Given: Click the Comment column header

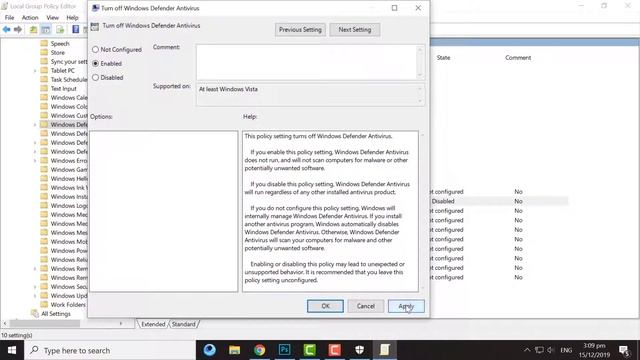Looking at the screenshot, I should pos(518,58).
